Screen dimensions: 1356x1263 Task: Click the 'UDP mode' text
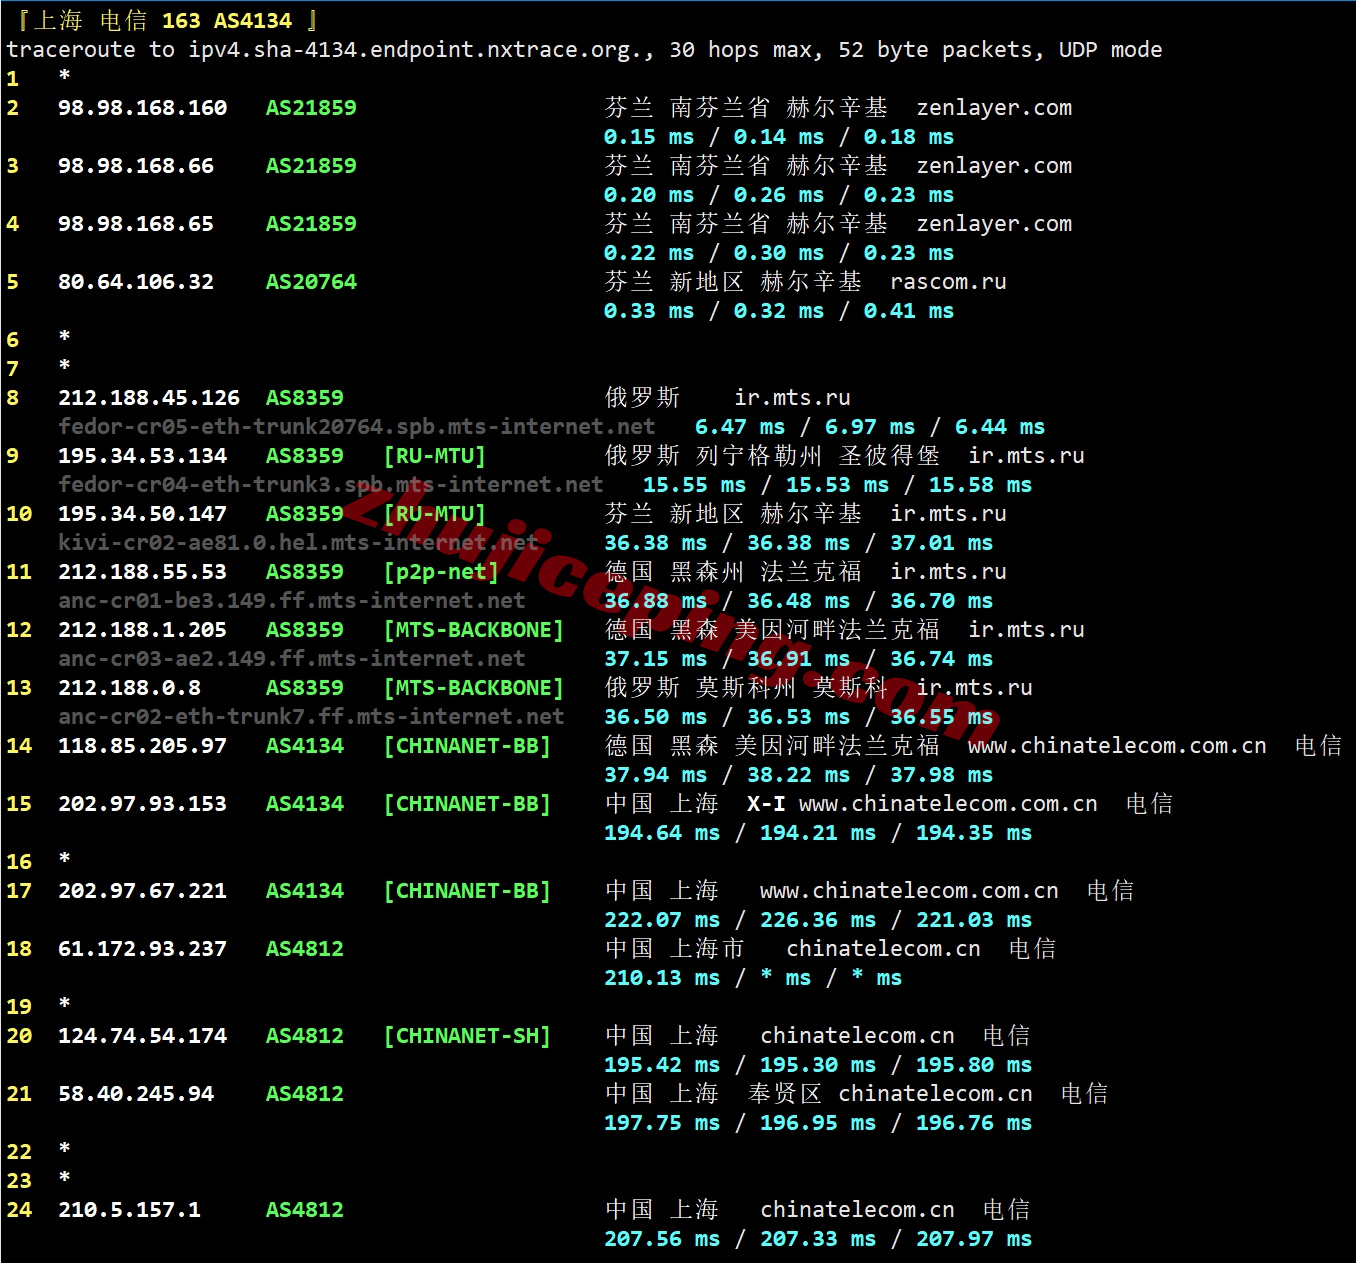pyautogui.click(x=1111, y=50)
